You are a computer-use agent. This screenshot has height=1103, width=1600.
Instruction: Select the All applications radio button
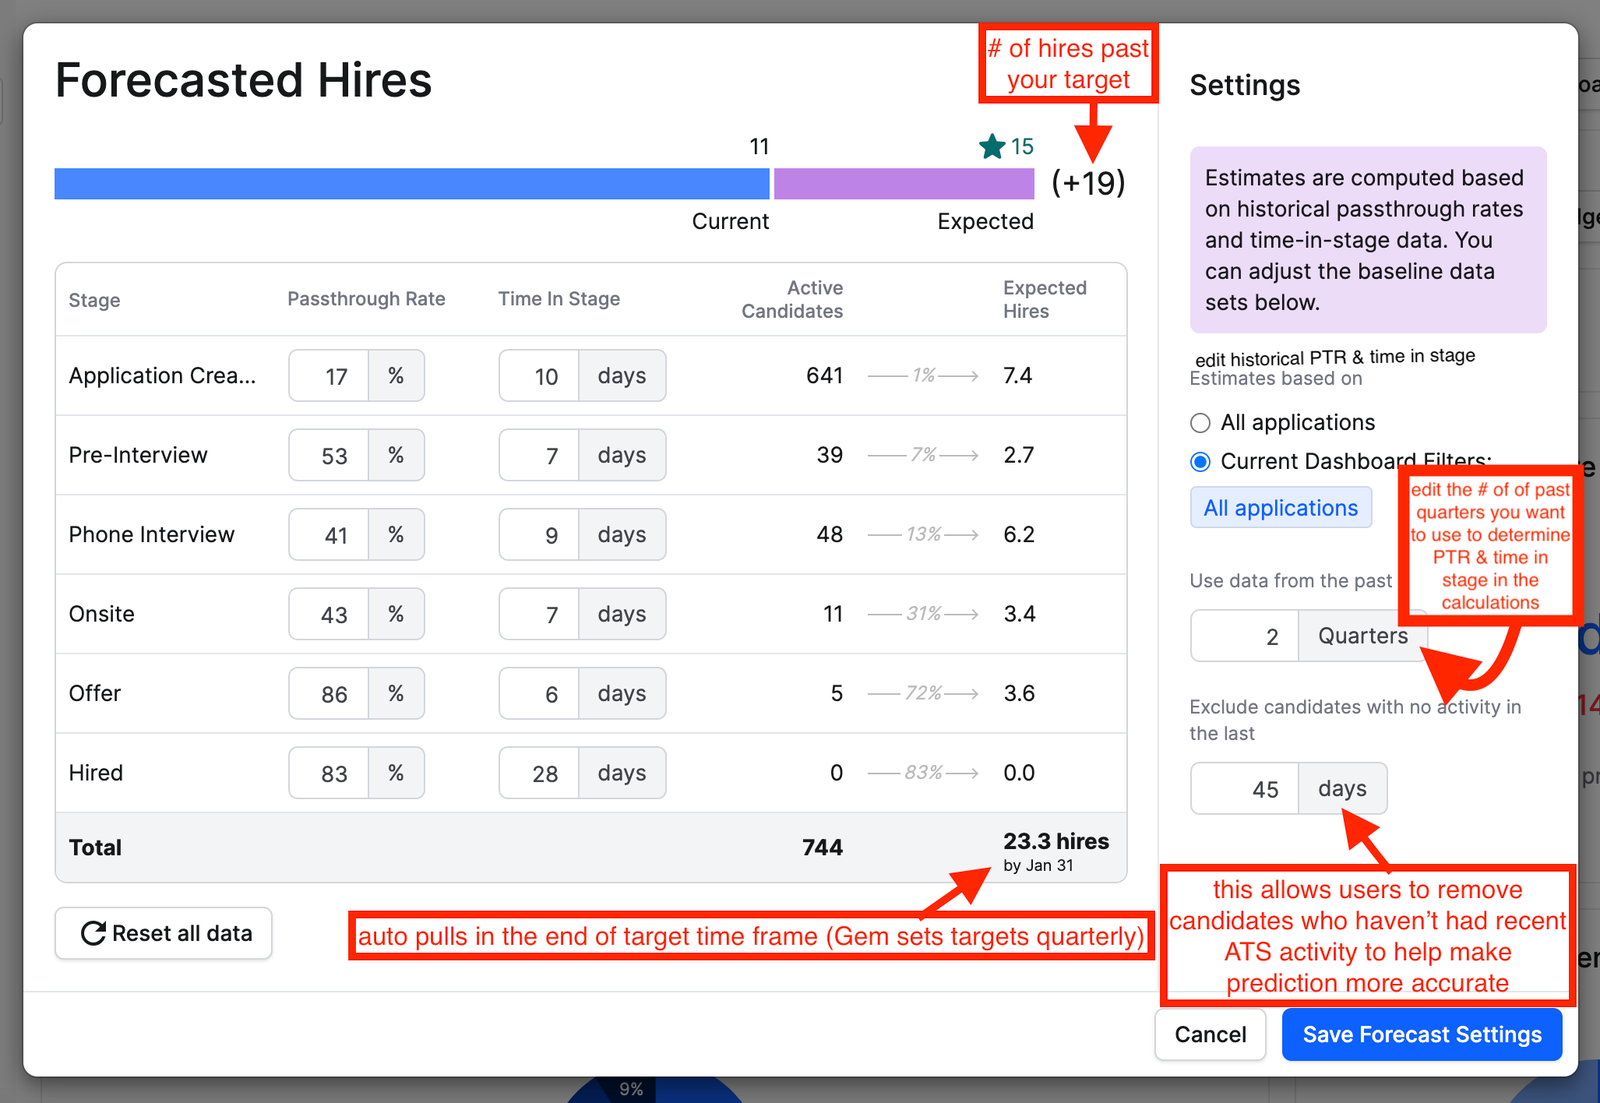[x=1201, y=423]
